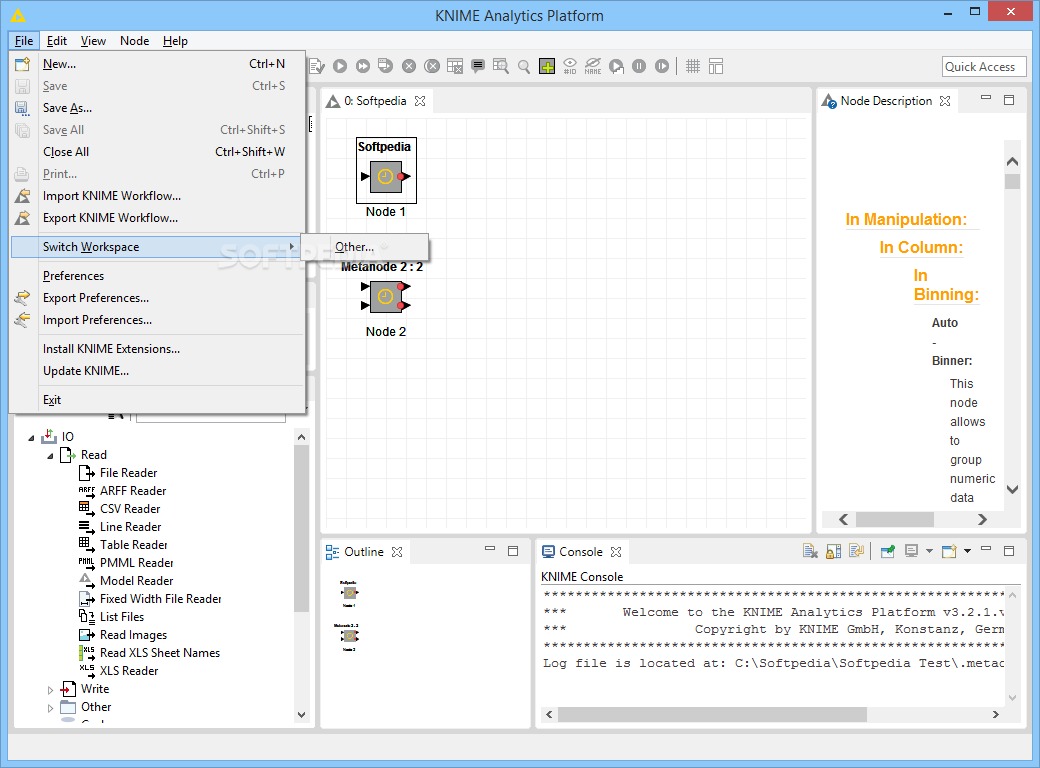
Task: Click the step loop execution icon
Action: pyautogui.click(x=616, y=66)
